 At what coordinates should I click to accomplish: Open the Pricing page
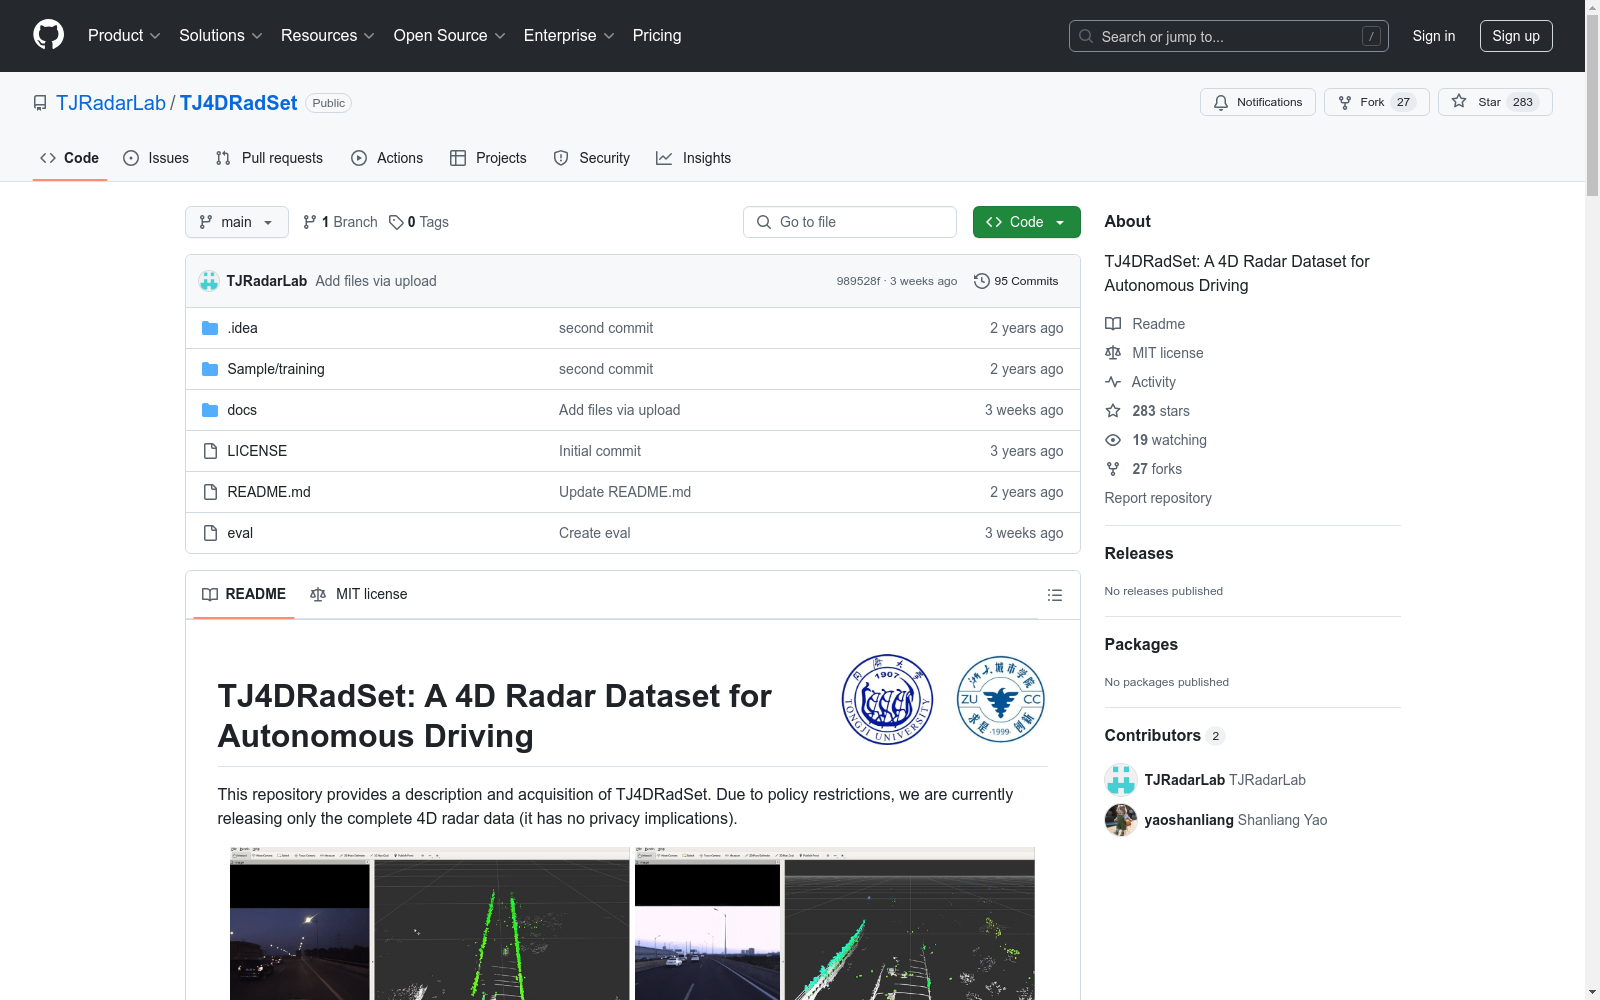click(657, 36)
